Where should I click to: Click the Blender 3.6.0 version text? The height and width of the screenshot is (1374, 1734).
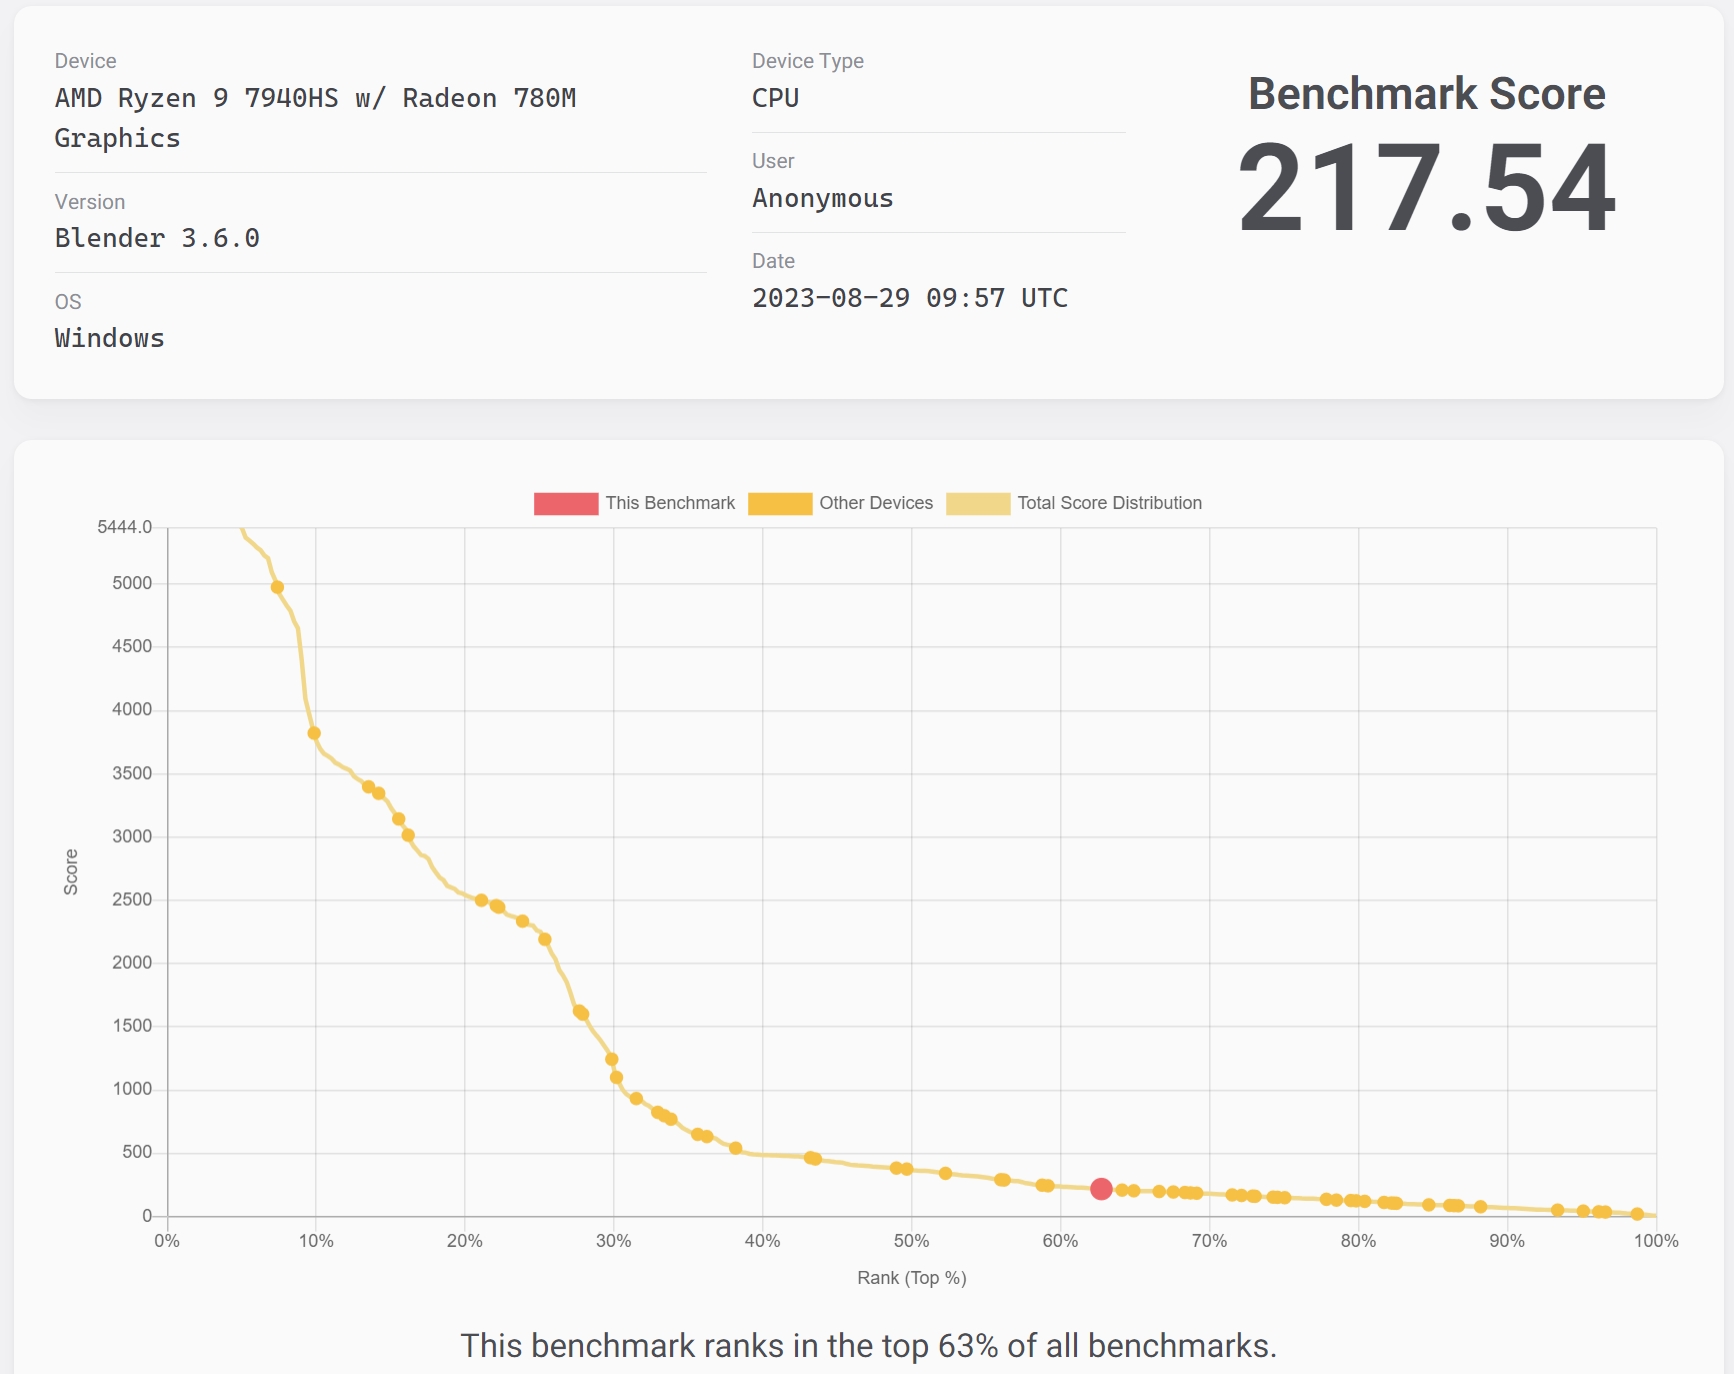click(157, 238)
